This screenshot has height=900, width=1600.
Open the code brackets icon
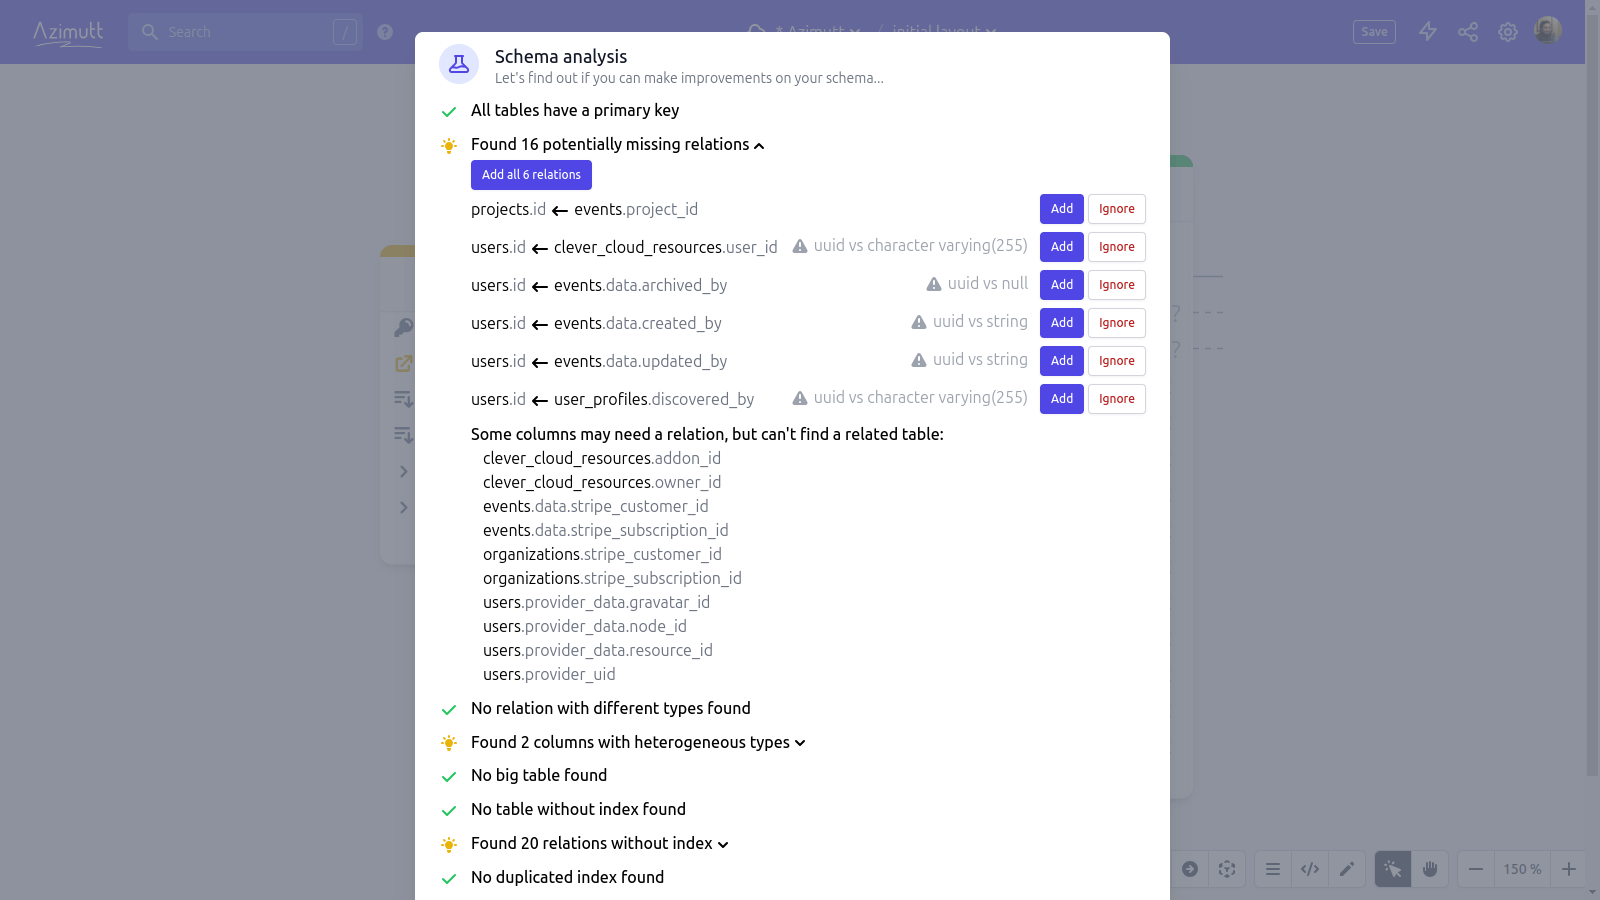coord(1310,869)
